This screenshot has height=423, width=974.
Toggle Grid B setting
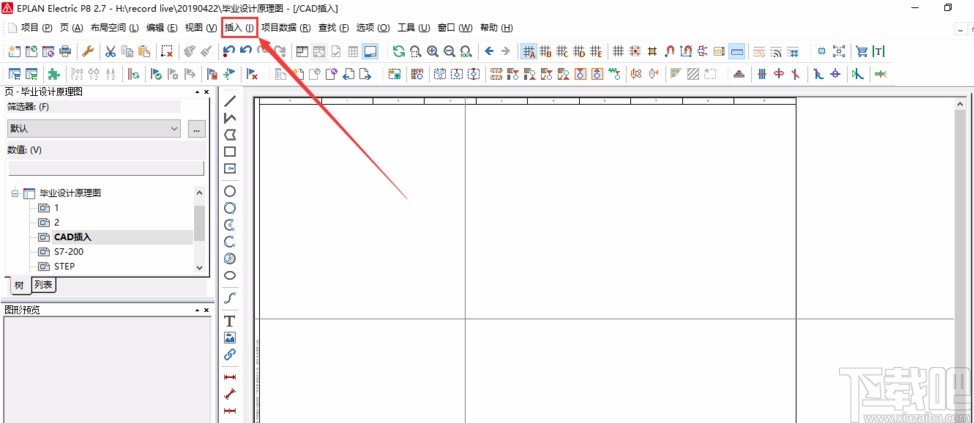pos(545,52)
